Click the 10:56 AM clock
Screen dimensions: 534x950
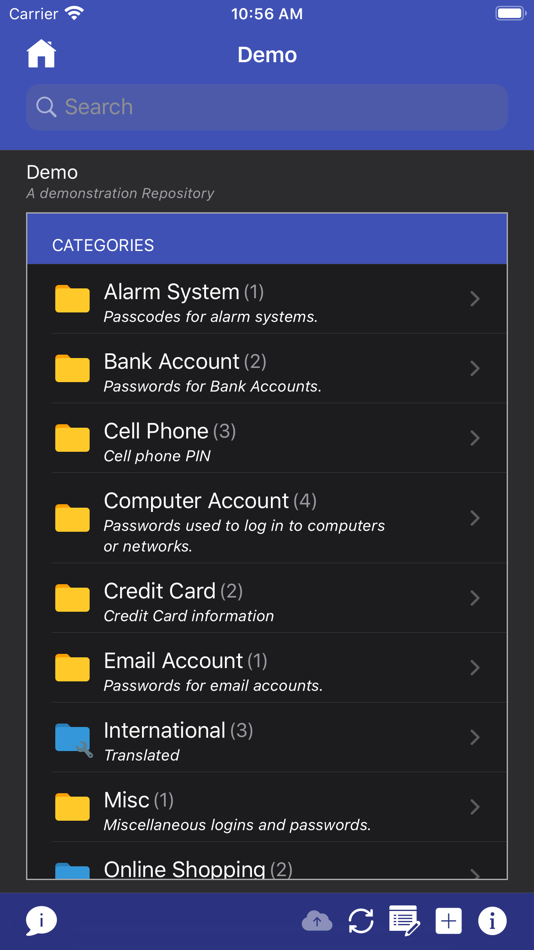coord(267,14)
